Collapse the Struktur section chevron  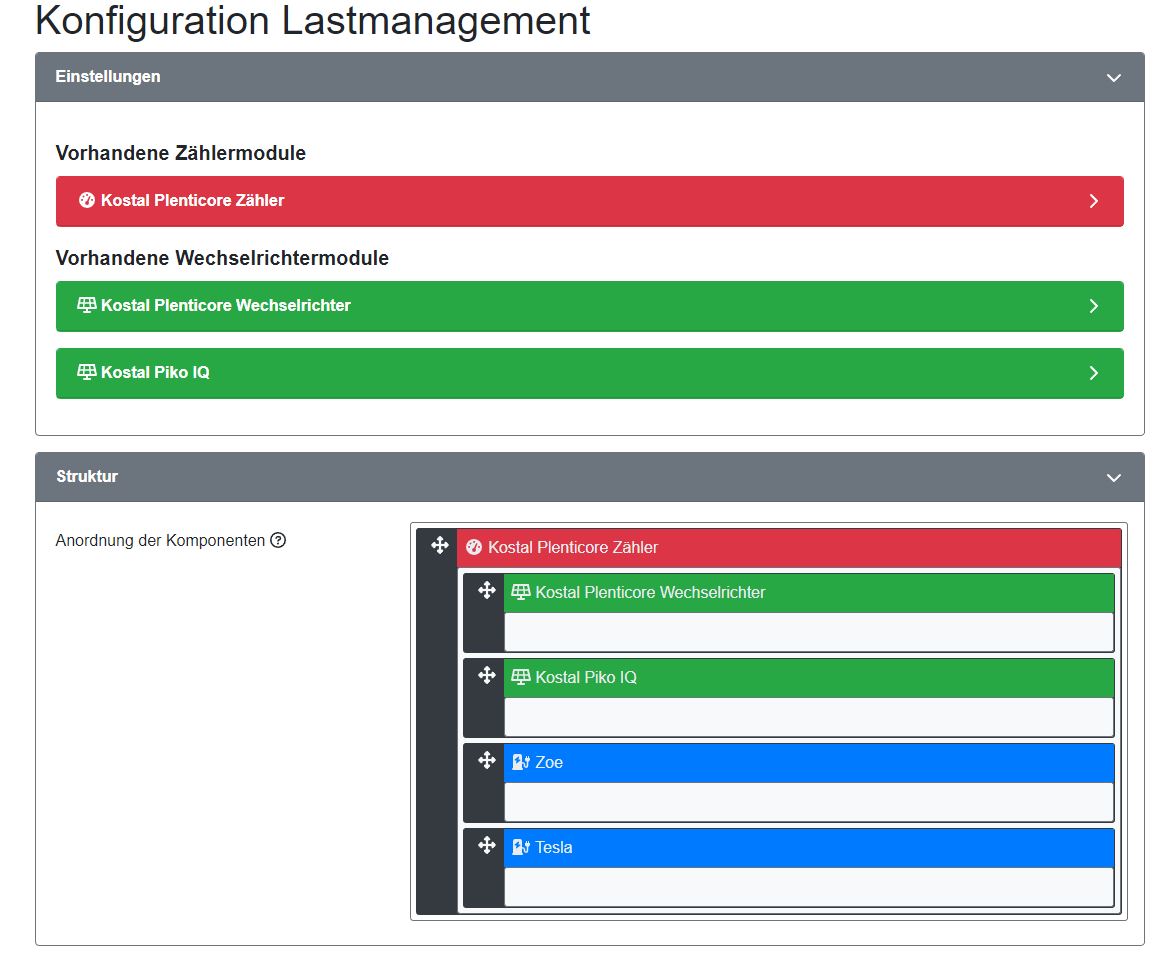point(1113,478)
